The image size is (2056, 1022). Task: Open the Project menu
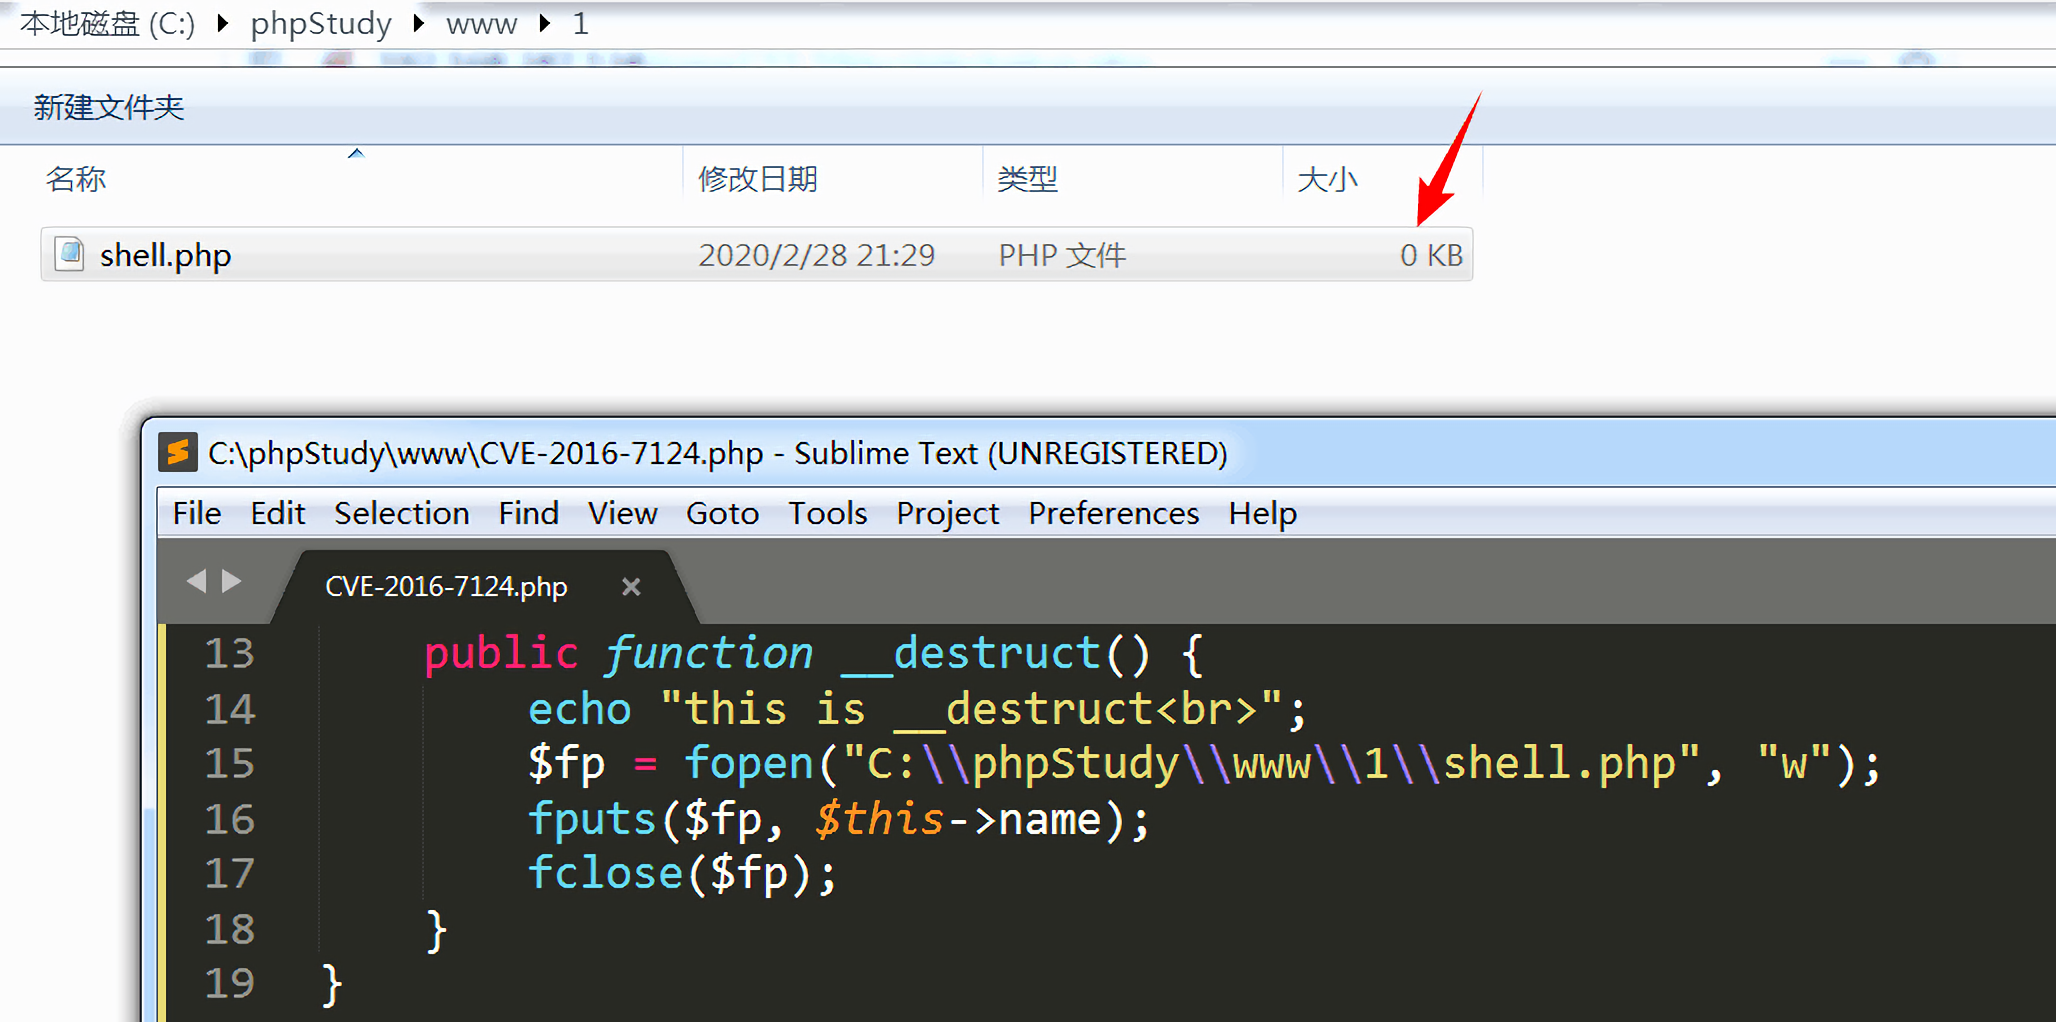coord(947,513)
